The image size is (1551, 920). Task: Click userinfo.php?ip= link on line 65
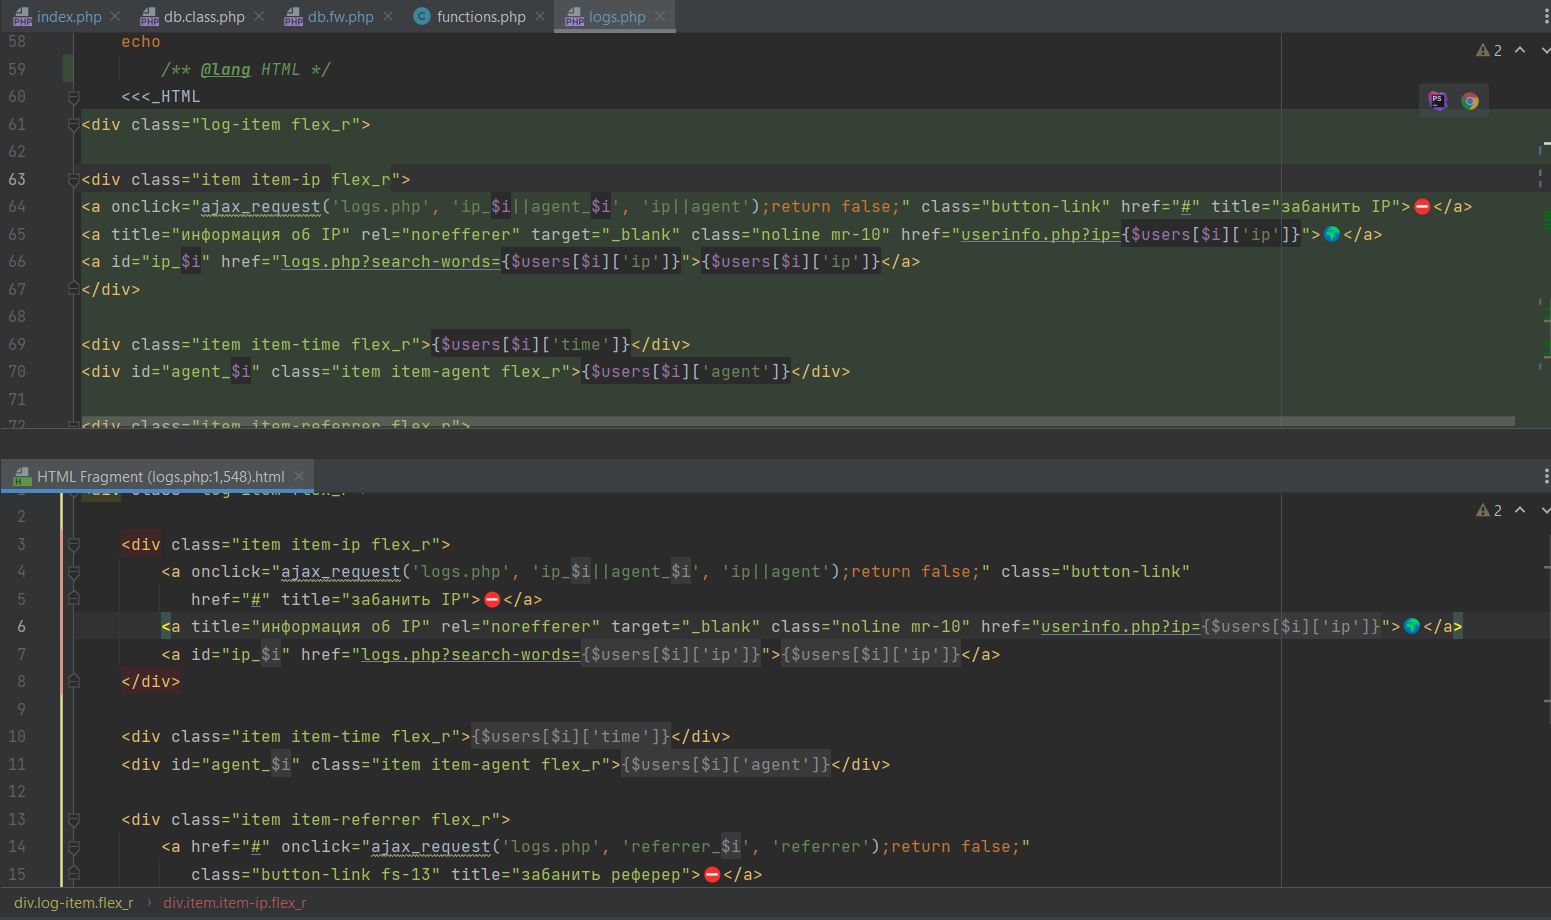1041,235
